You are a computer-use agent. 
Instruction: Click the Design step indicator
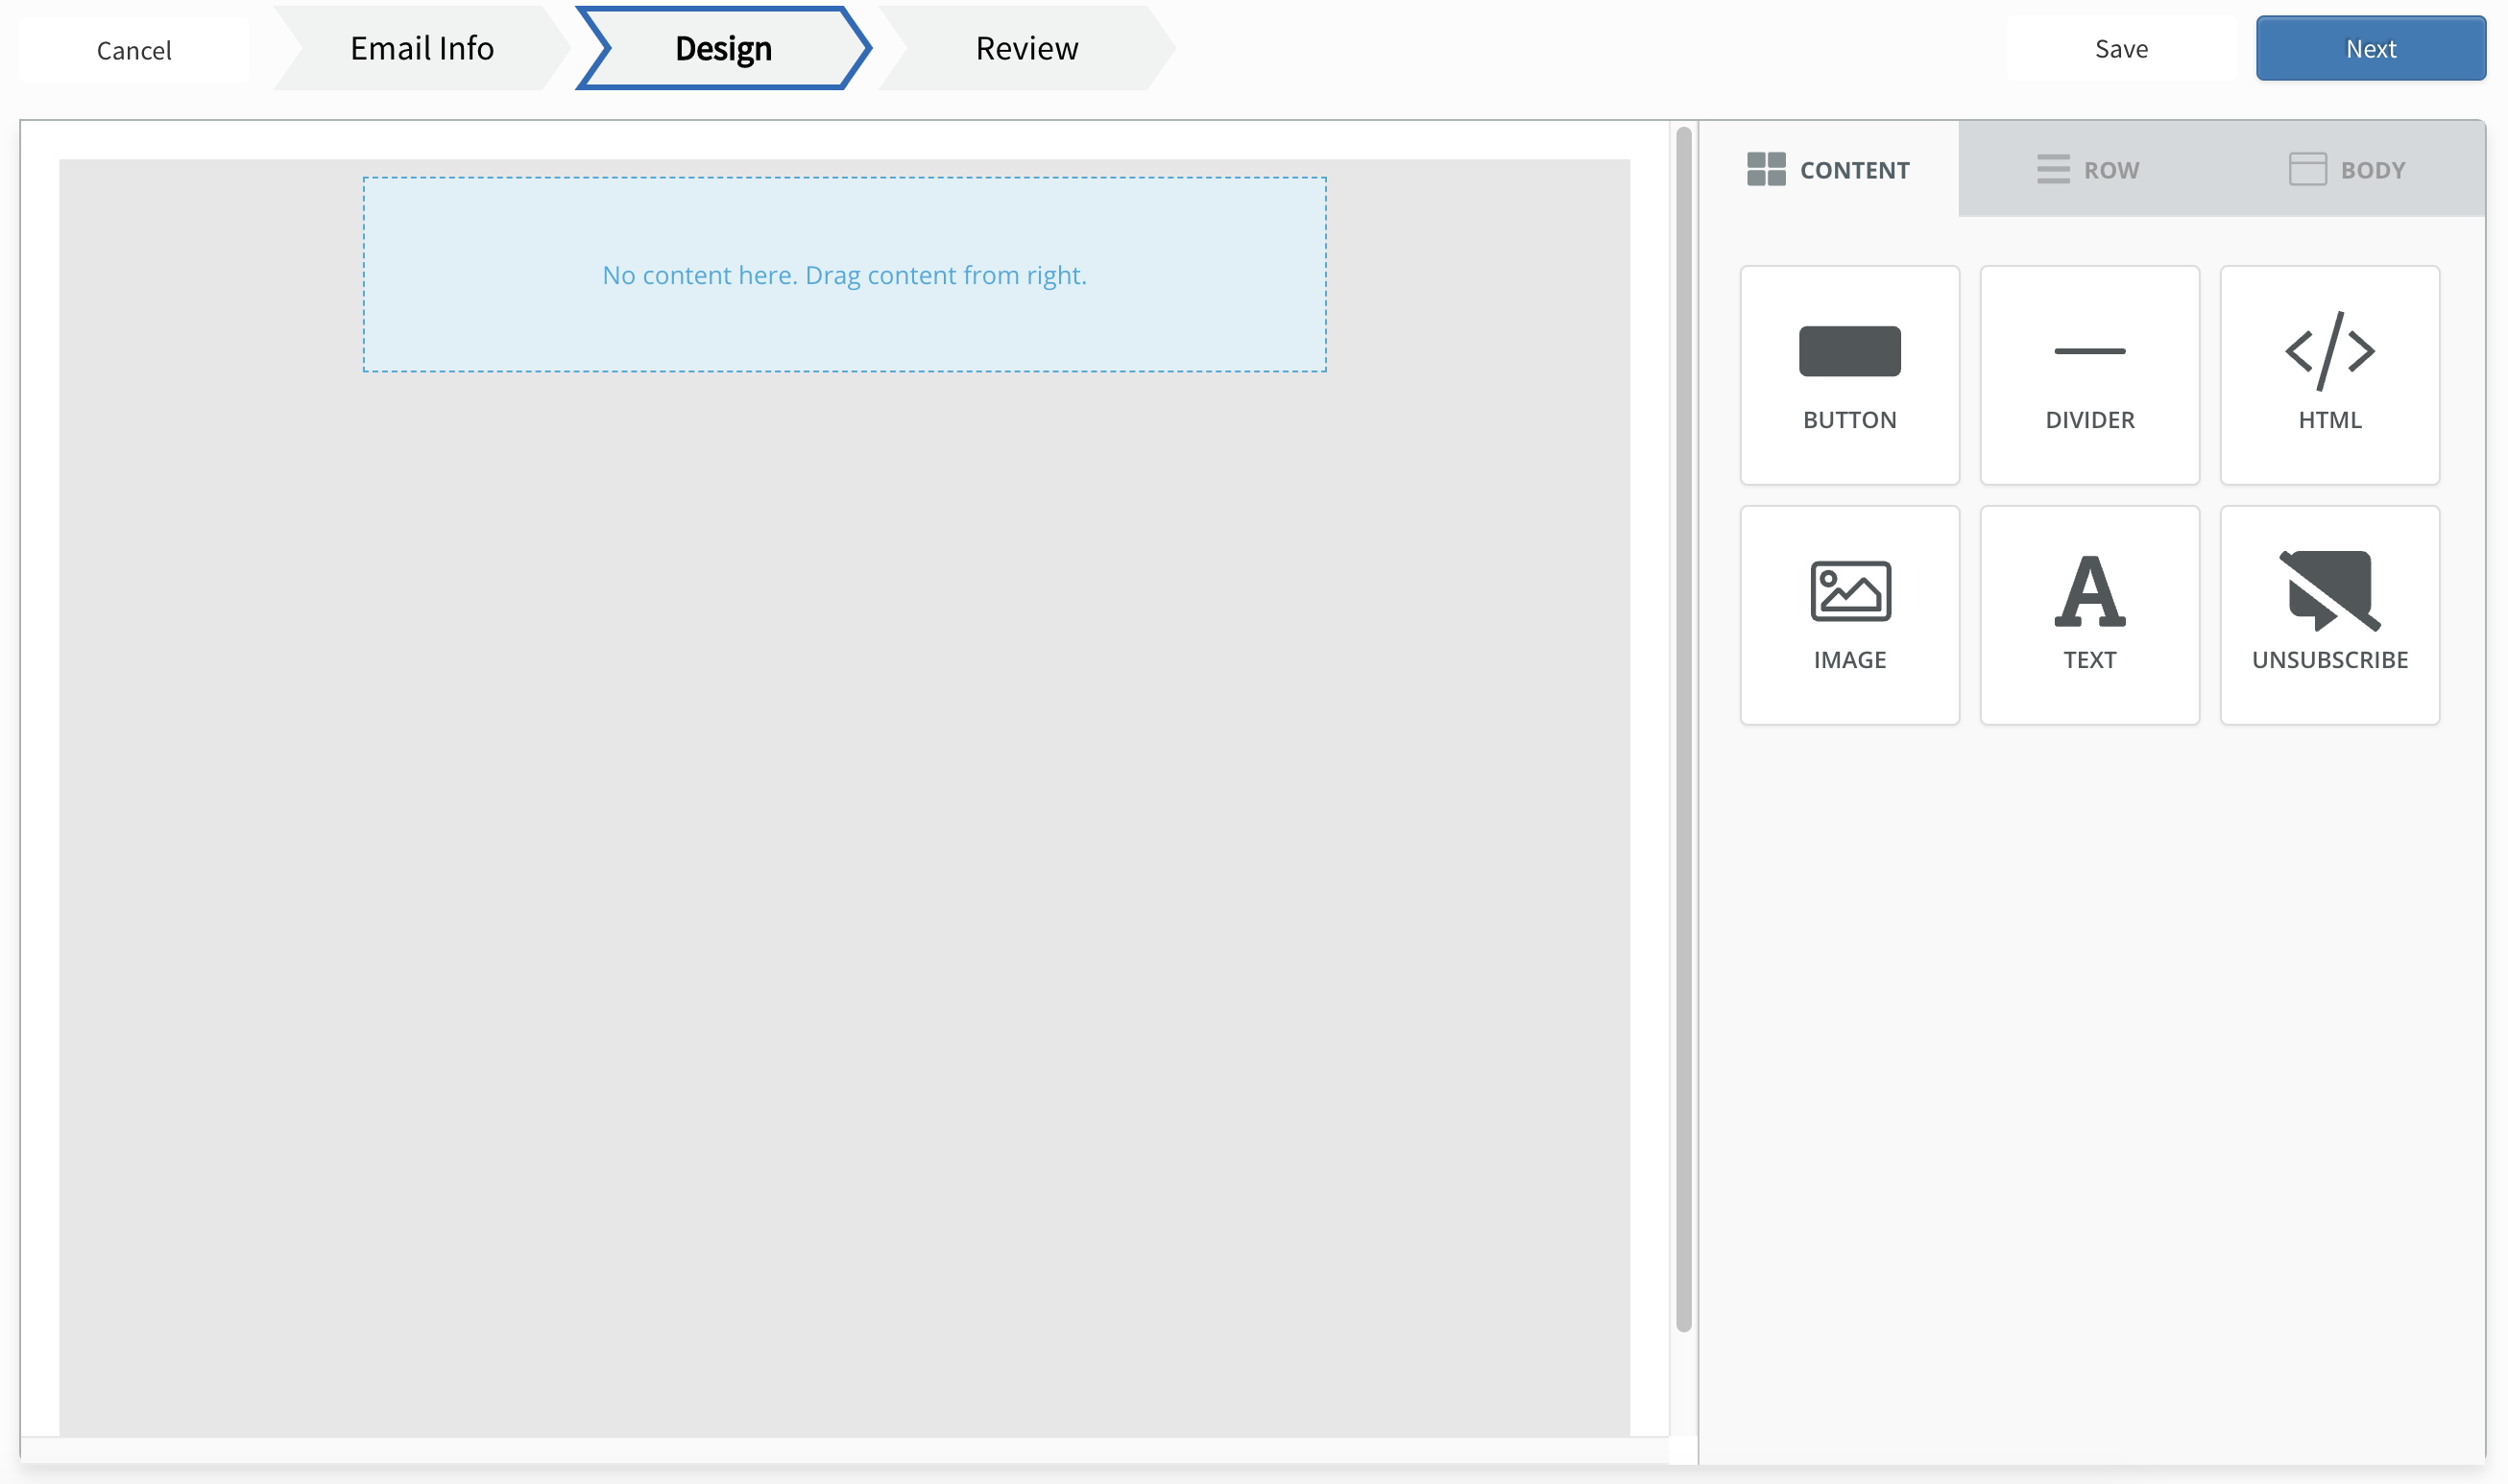pos(722,47)
